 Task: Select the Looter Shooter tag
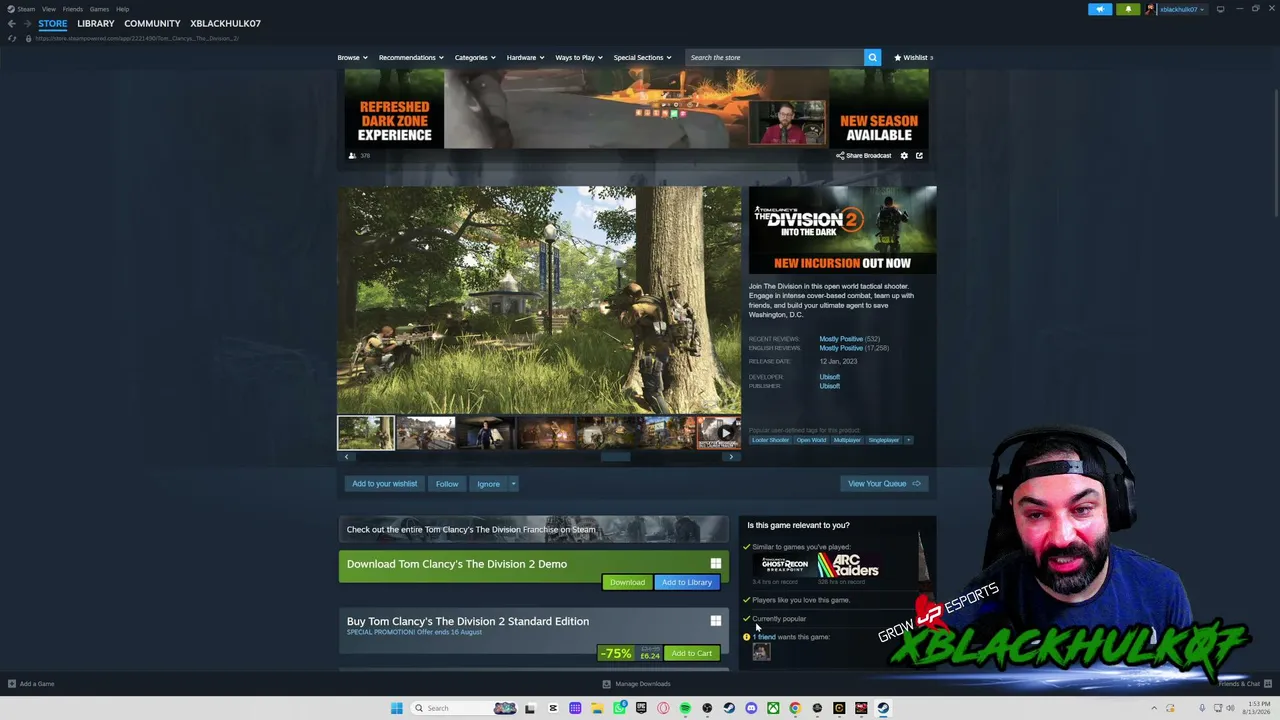[771, 440]
